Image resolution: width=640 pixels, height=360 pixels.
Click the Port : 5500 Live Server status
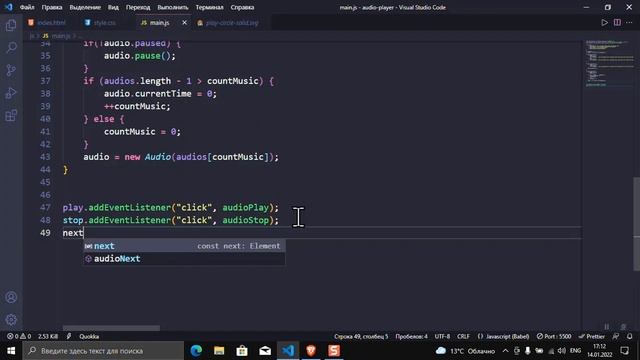pyautogui.click(x=554, y=336)
